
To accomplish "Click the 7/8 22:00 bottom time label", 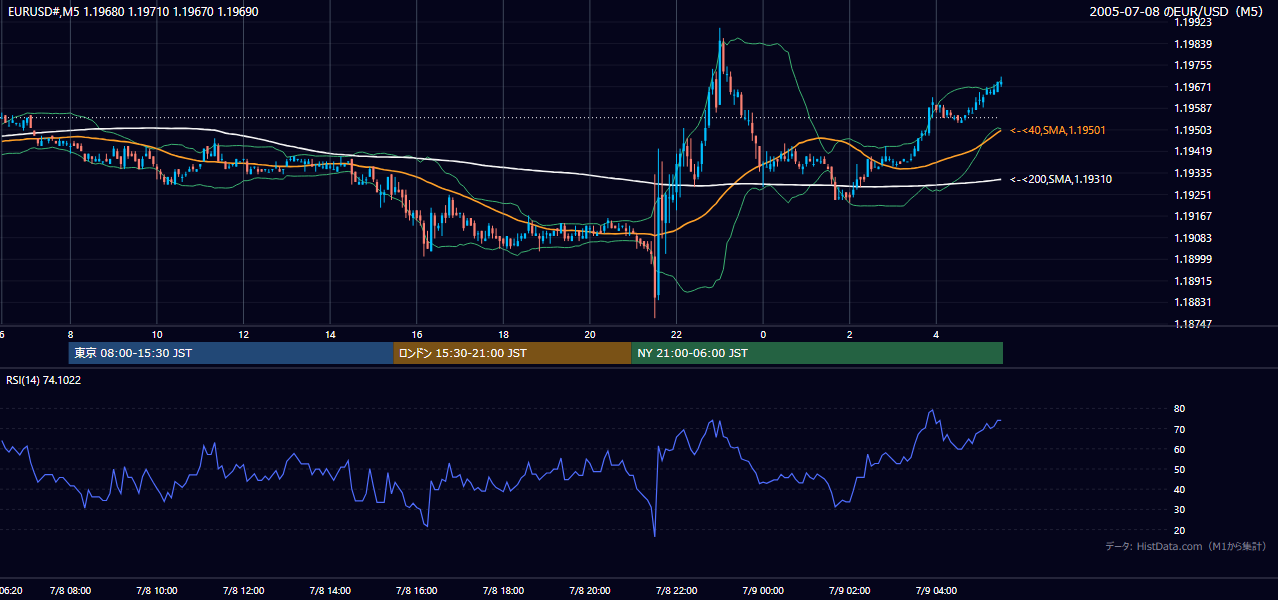I will click(677, 591).
